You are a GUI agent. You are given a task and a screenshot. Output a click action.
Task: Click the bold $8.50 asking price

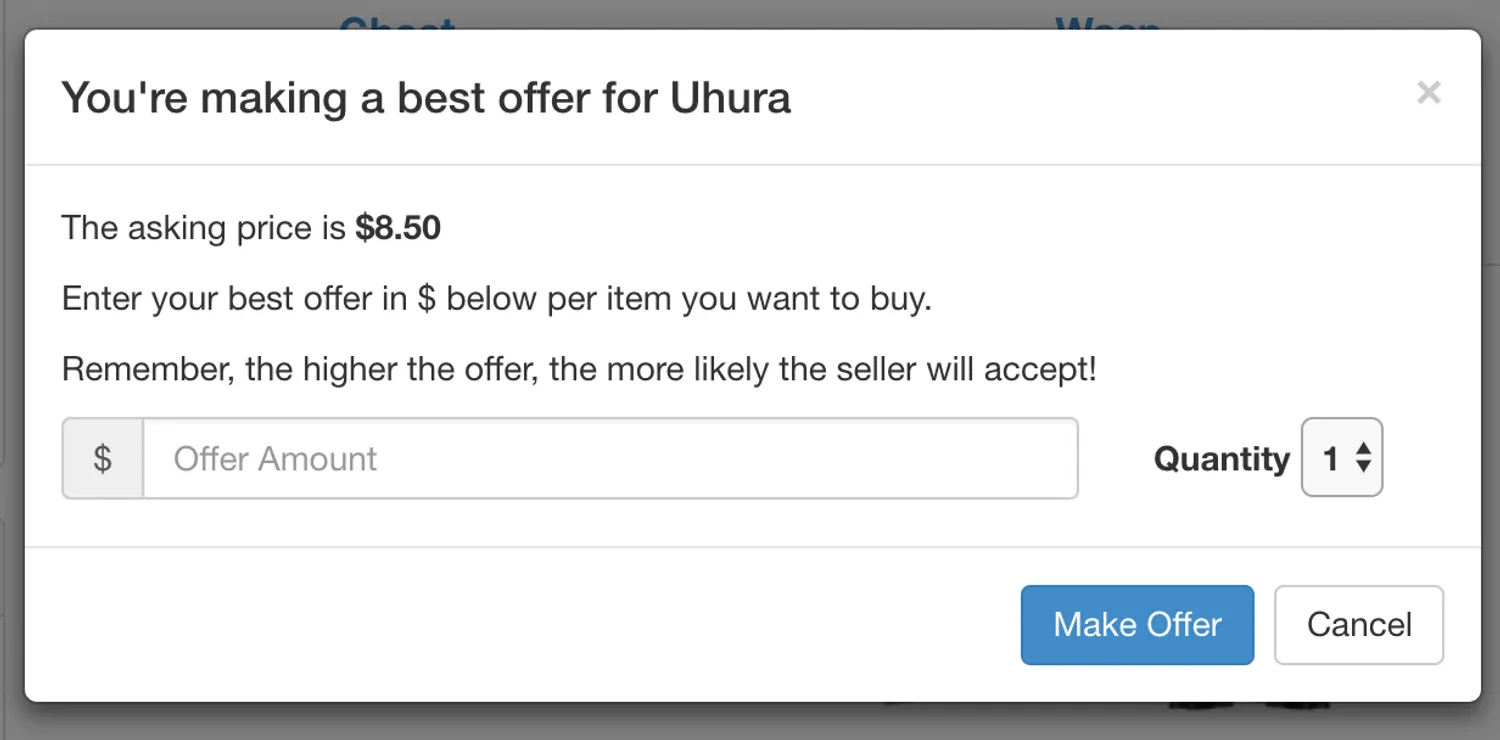[398, 228]
